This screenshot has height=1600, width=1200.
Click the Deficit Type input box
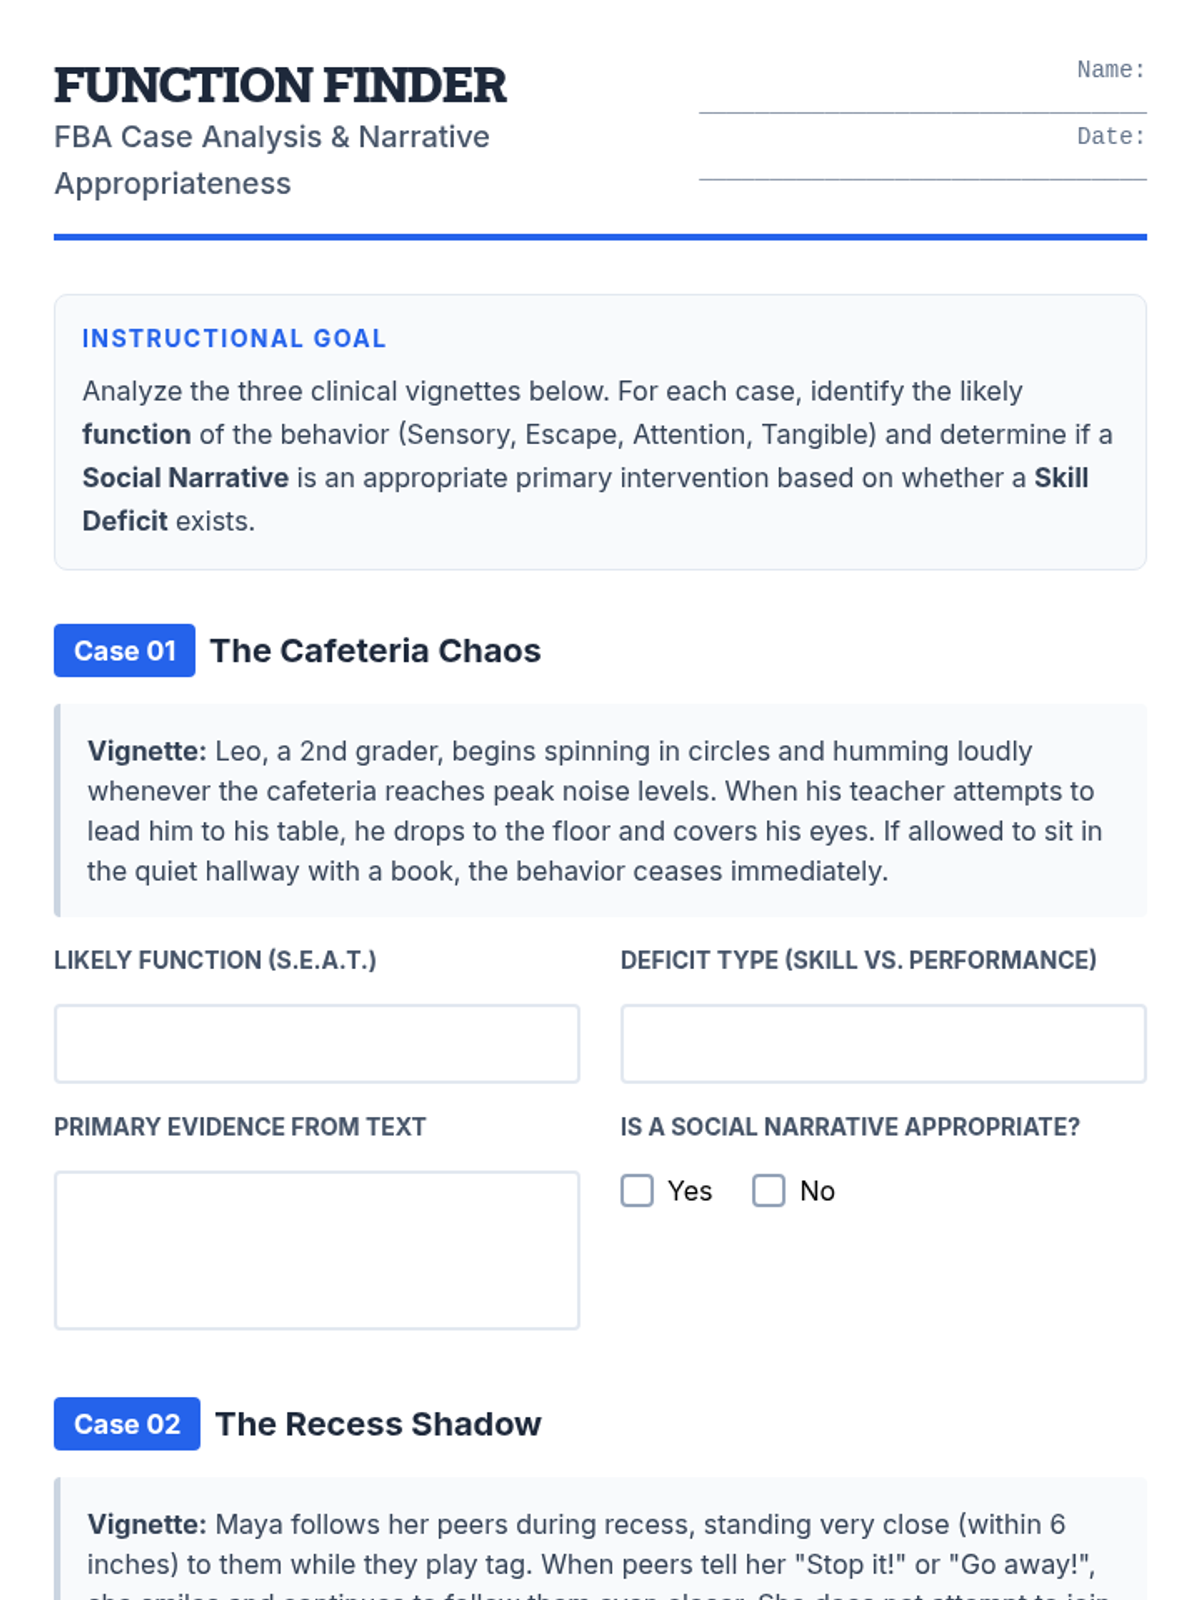(x=883, y=1044)
